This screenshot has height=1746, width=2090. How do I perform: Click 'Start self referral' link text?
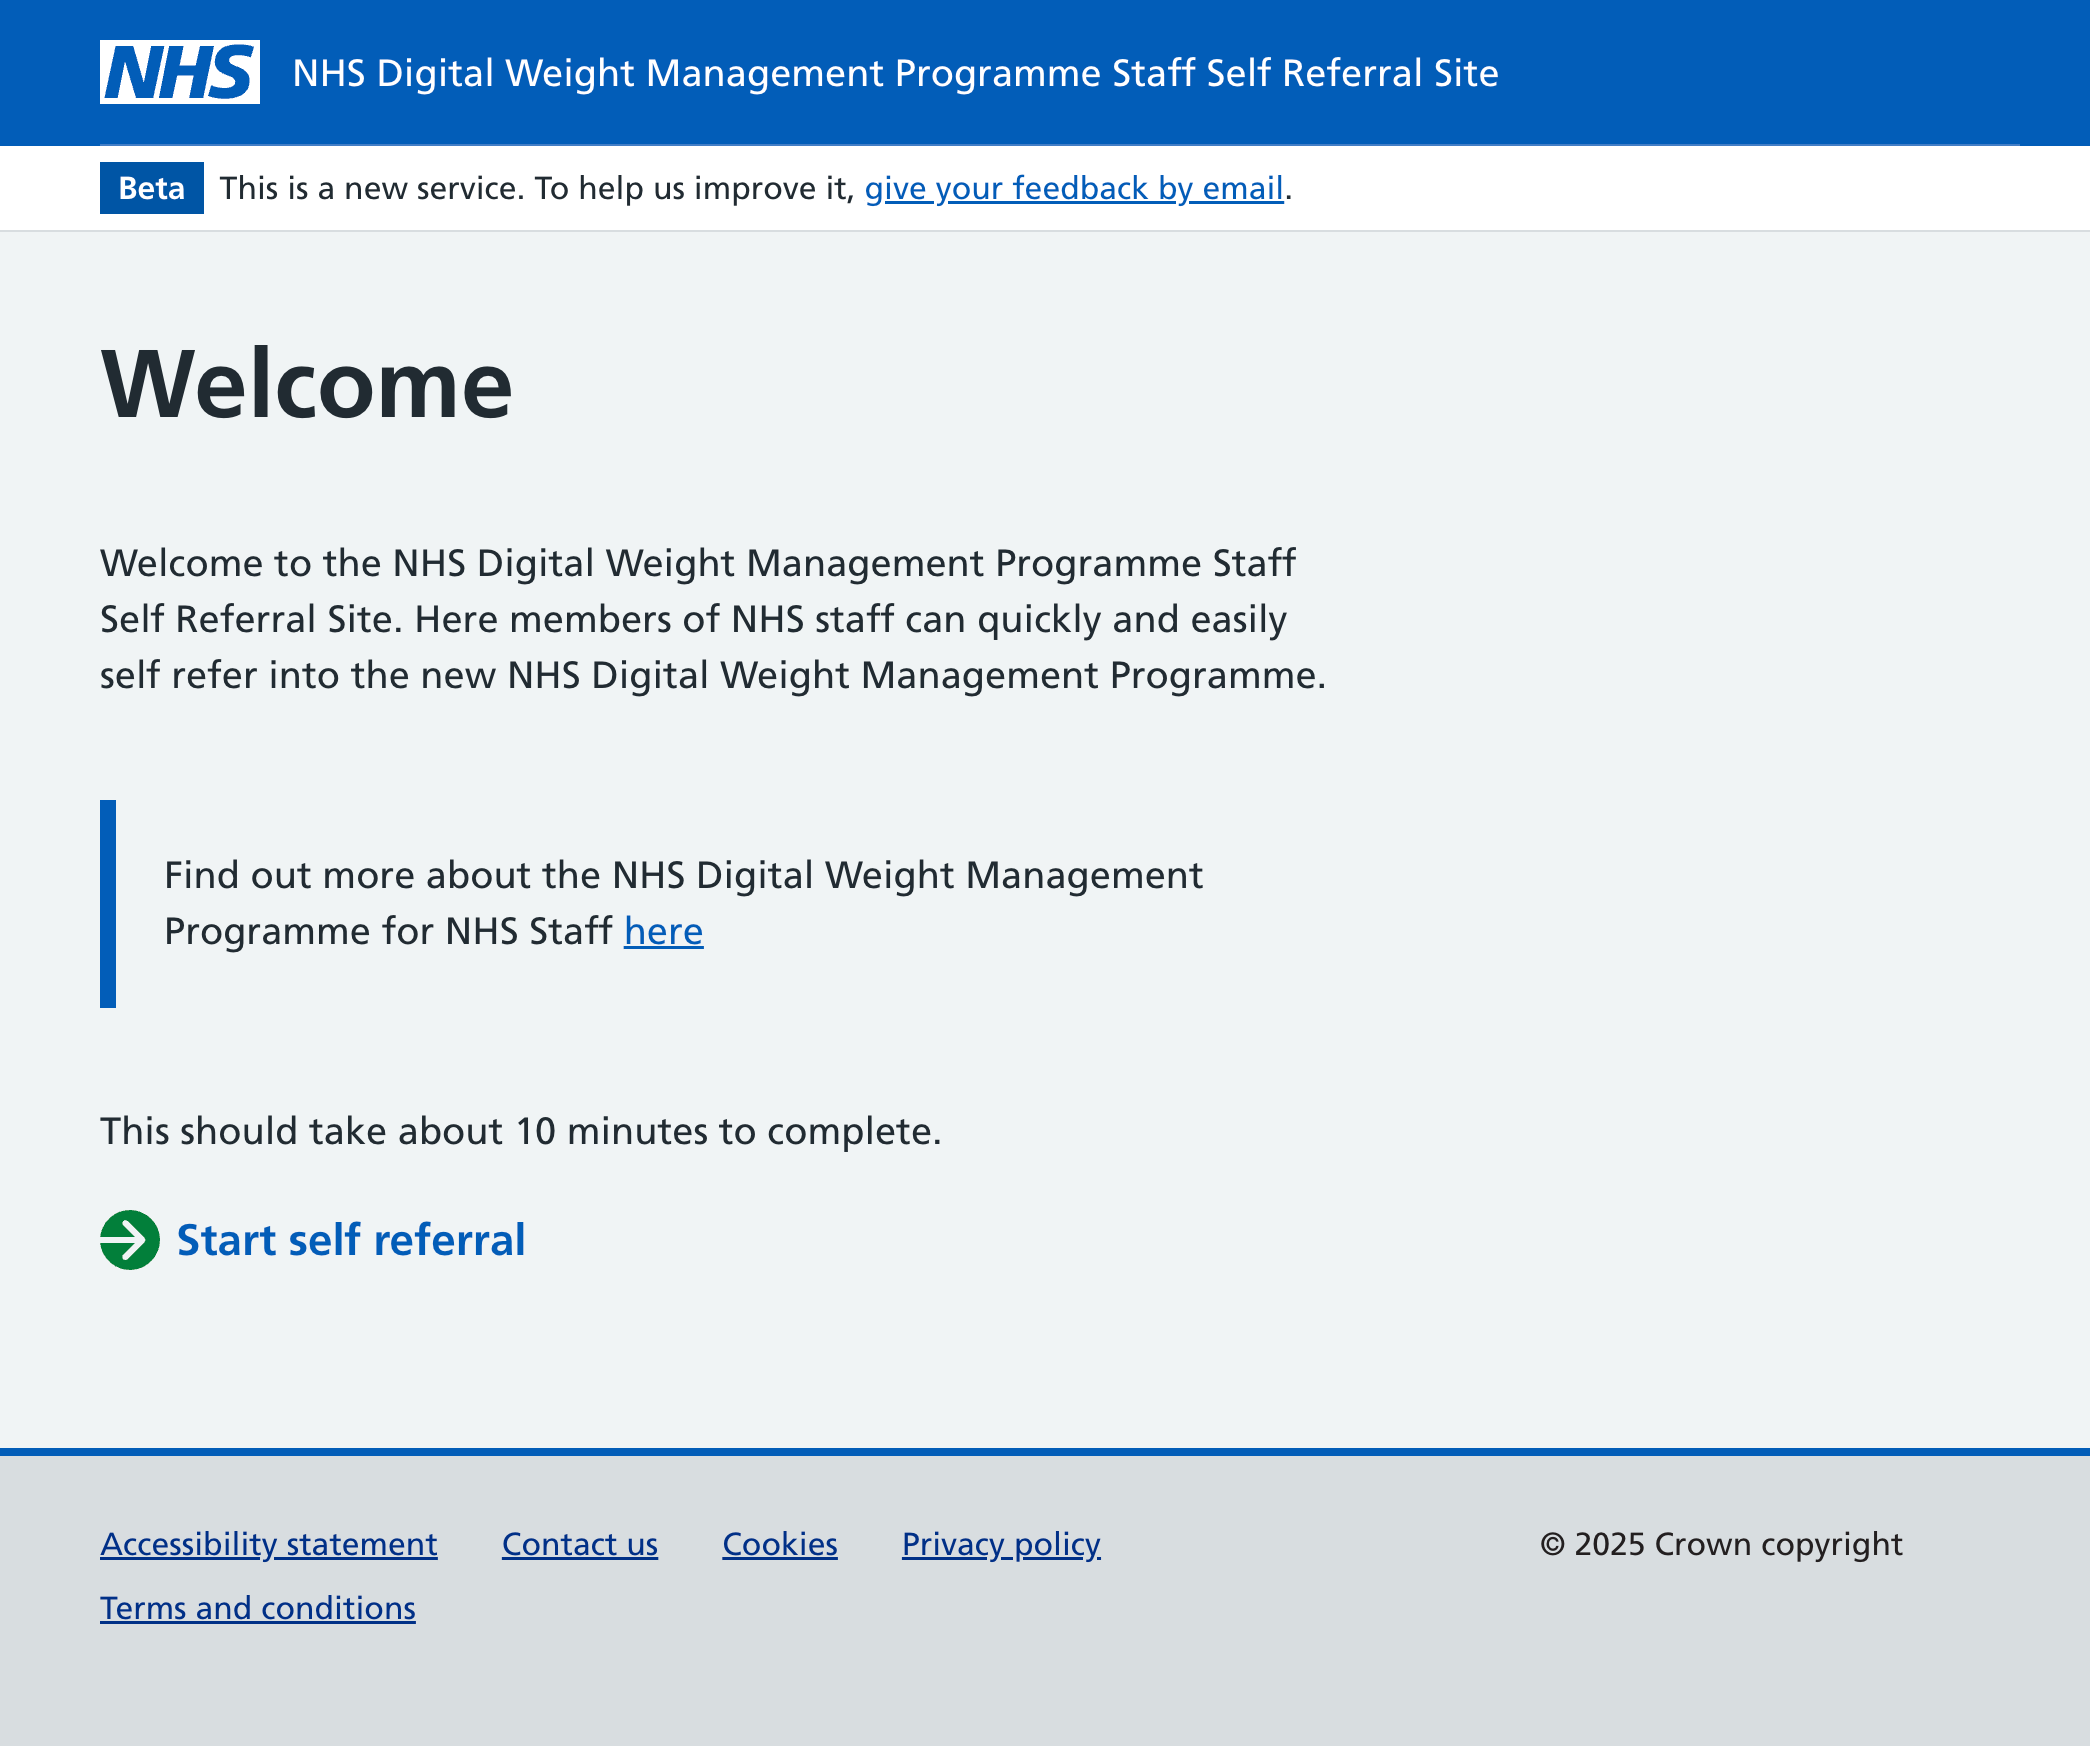[x=351, y=1240]
